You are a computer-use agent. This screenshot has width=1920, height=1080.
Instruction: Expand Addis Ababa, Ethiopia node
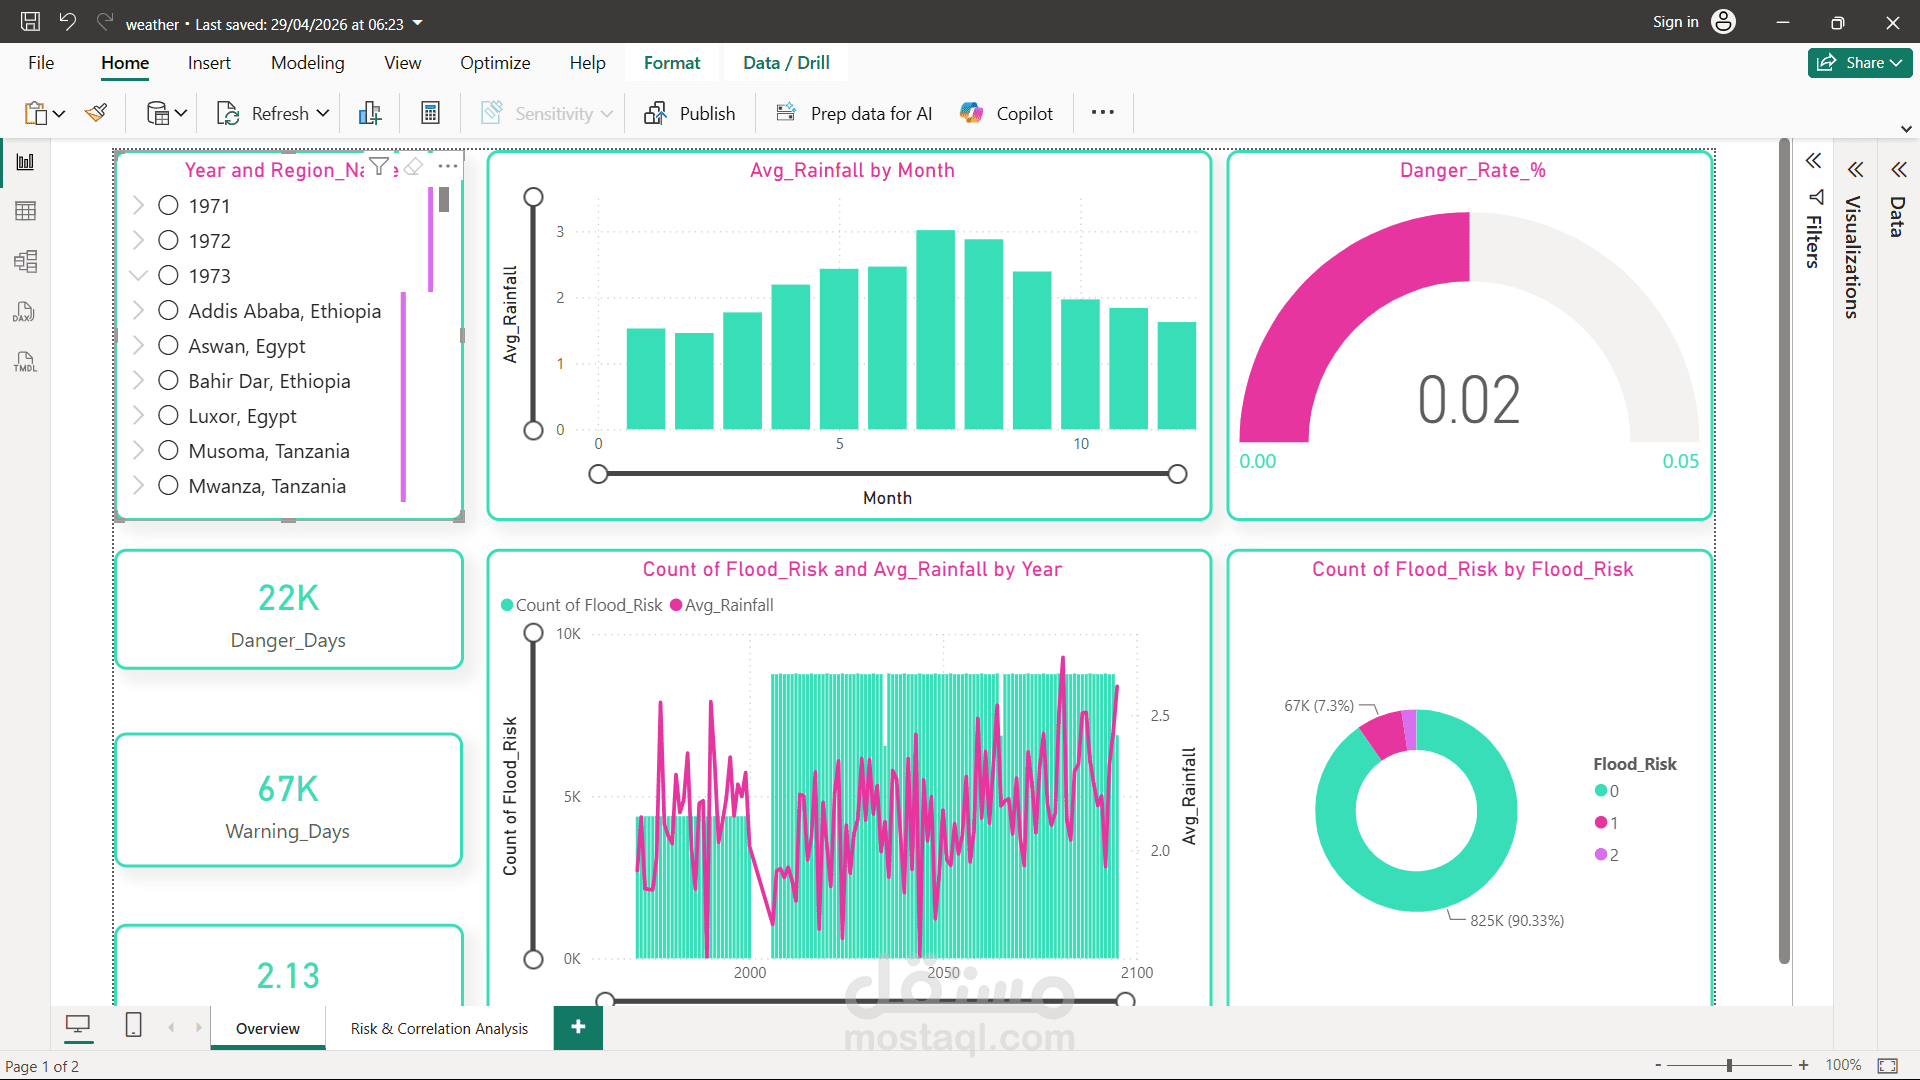coord(138,310)
